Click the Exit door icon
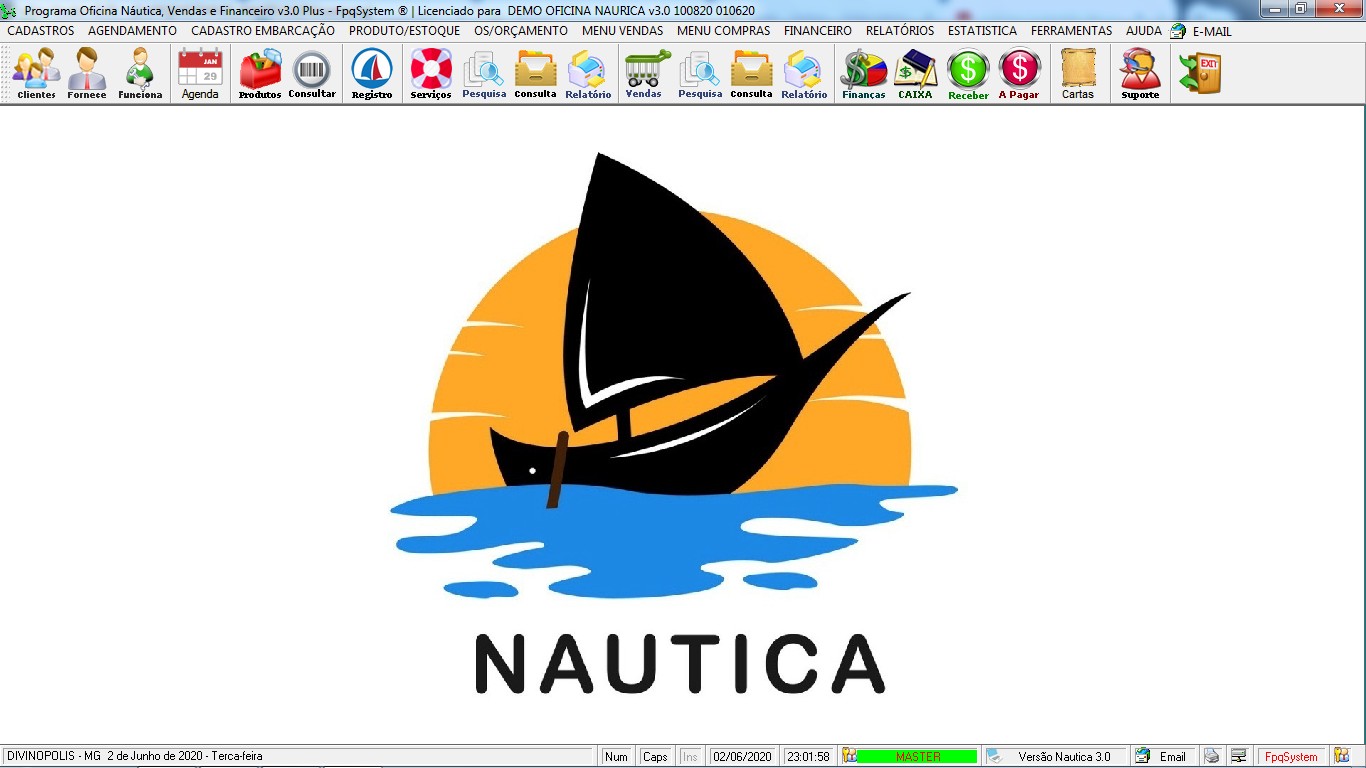This screenshot has height=768, width=1366. 1200,74
